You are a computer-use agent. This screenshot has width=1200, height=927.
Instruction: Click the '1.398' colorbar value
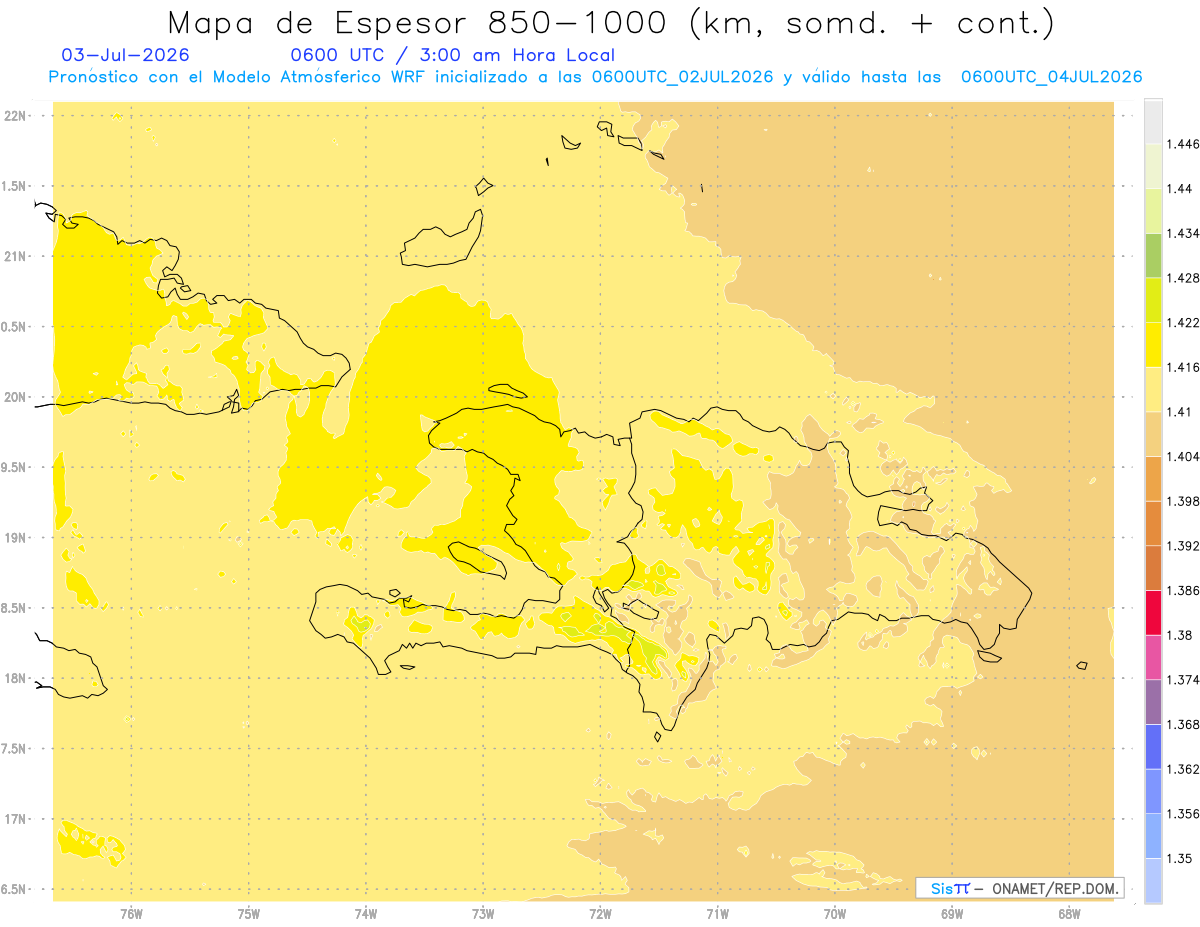1184,501
